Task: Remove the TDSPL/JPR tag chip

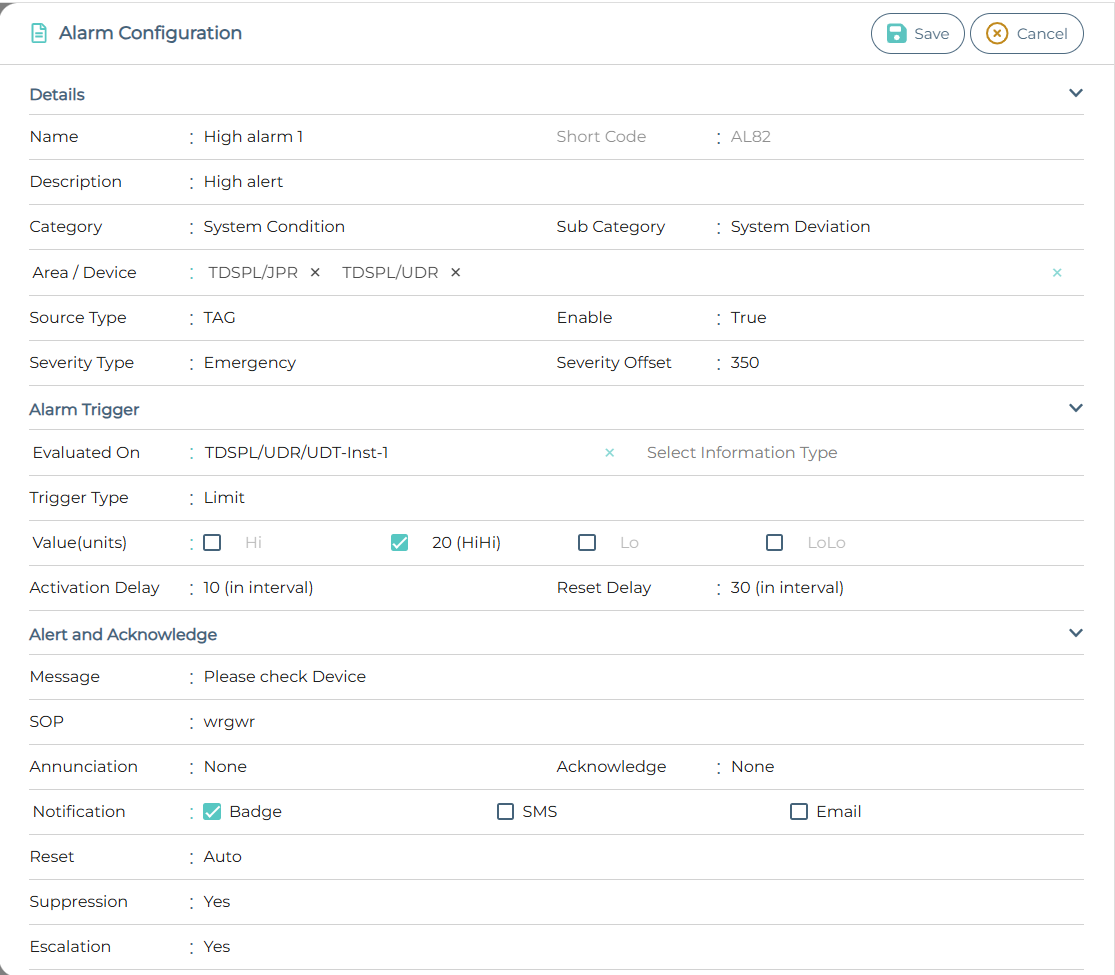Action: 315,273
